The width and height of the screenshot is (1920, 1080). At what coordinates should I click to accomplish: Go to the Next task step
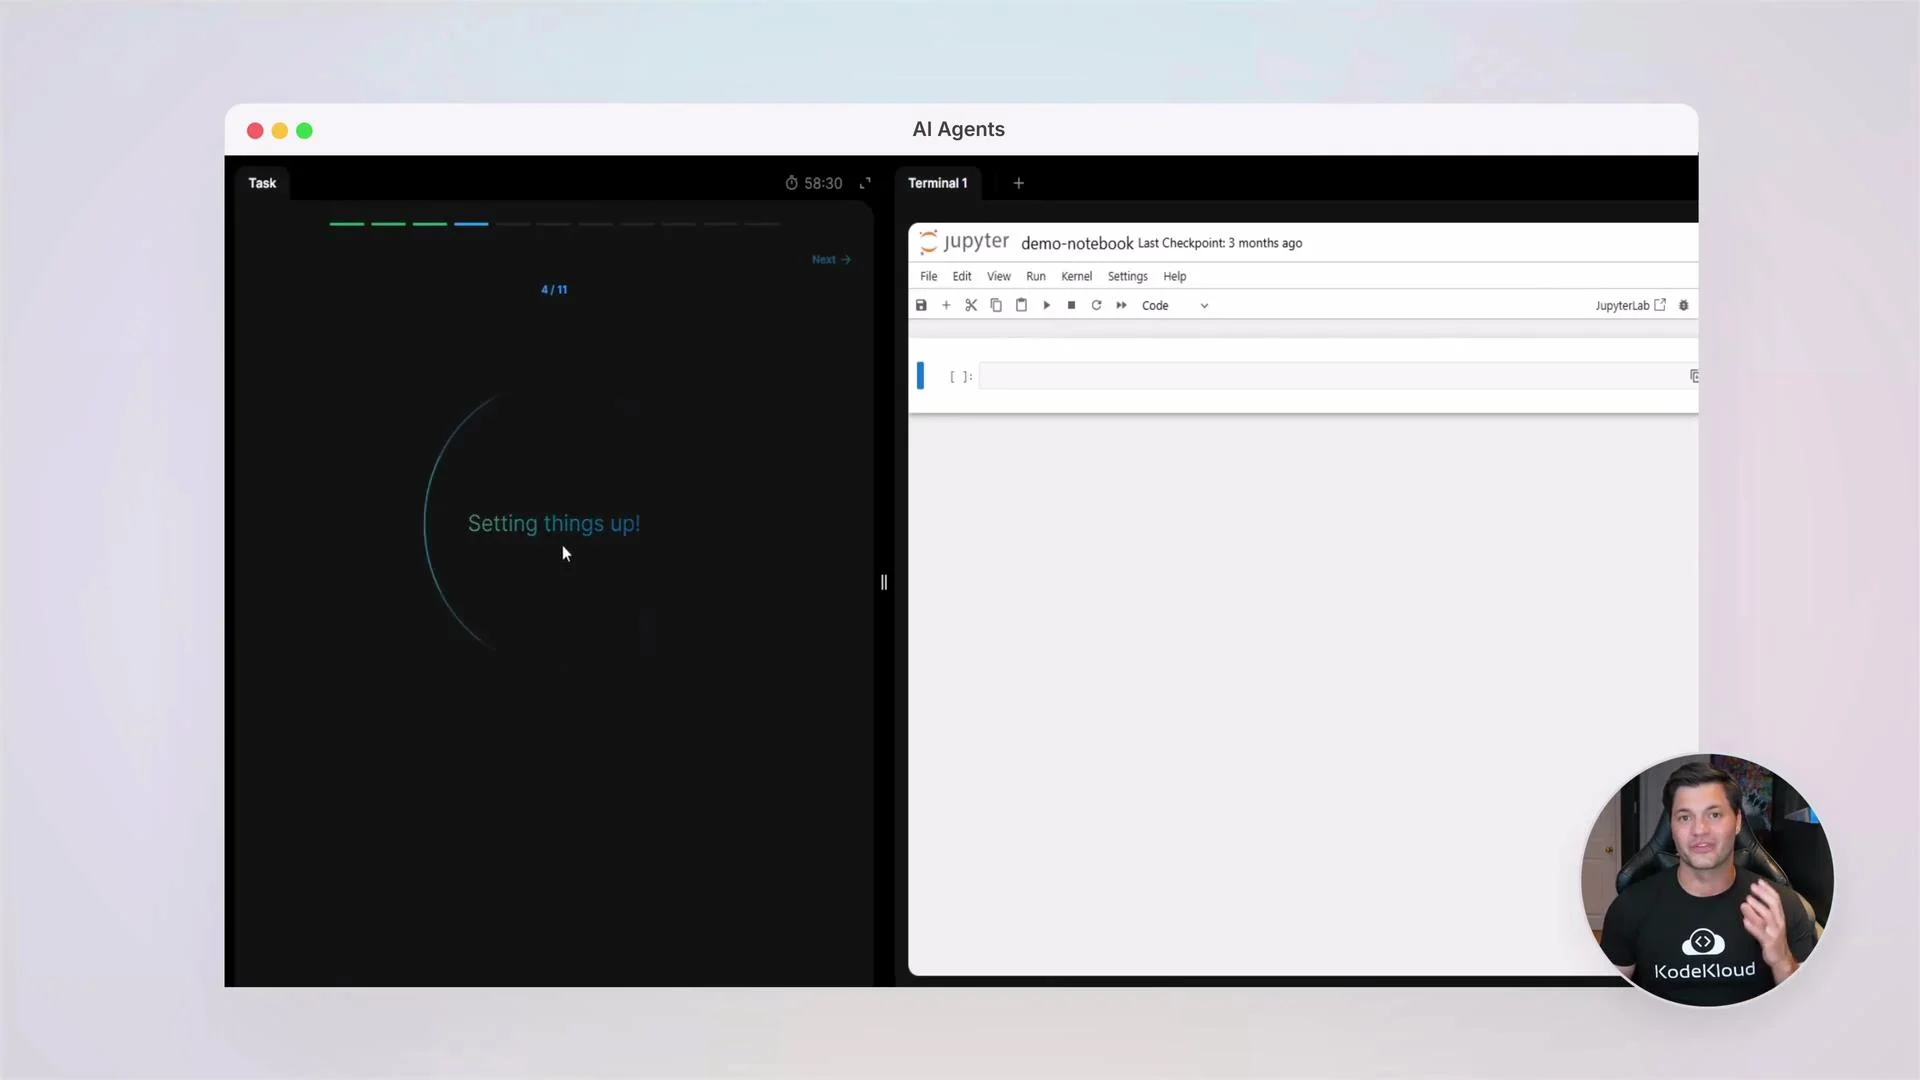click(x=831, y=259)
